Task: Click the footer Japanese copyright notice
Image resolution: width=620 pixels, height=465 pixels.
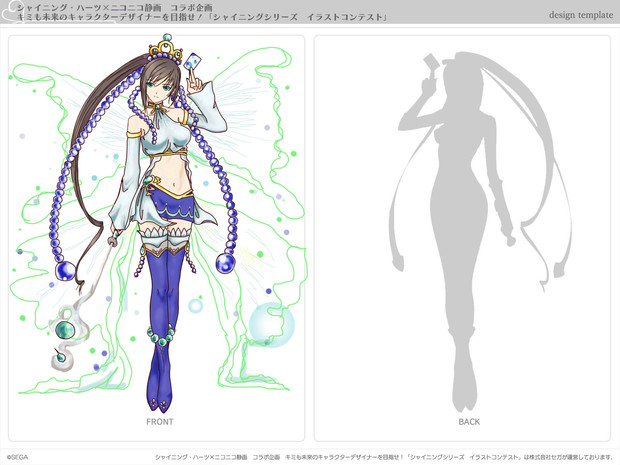Action: coord(384,457)
